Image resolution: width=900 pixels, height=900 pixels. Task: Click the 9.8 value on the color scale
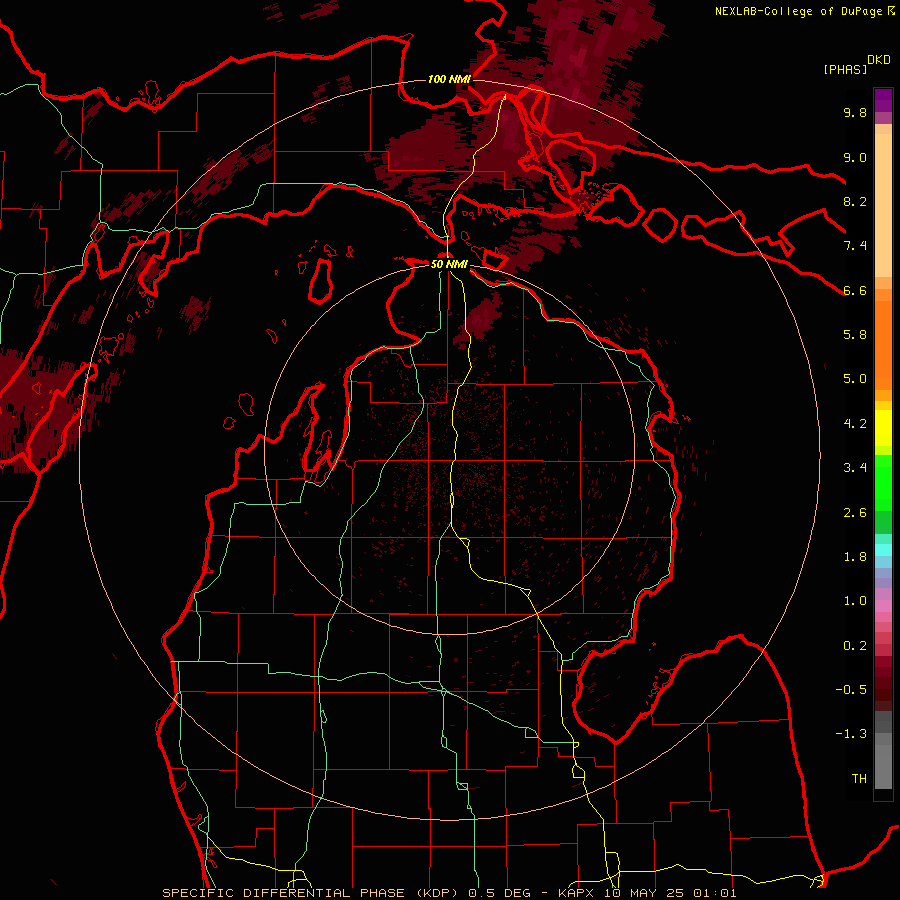pos(855,112)
